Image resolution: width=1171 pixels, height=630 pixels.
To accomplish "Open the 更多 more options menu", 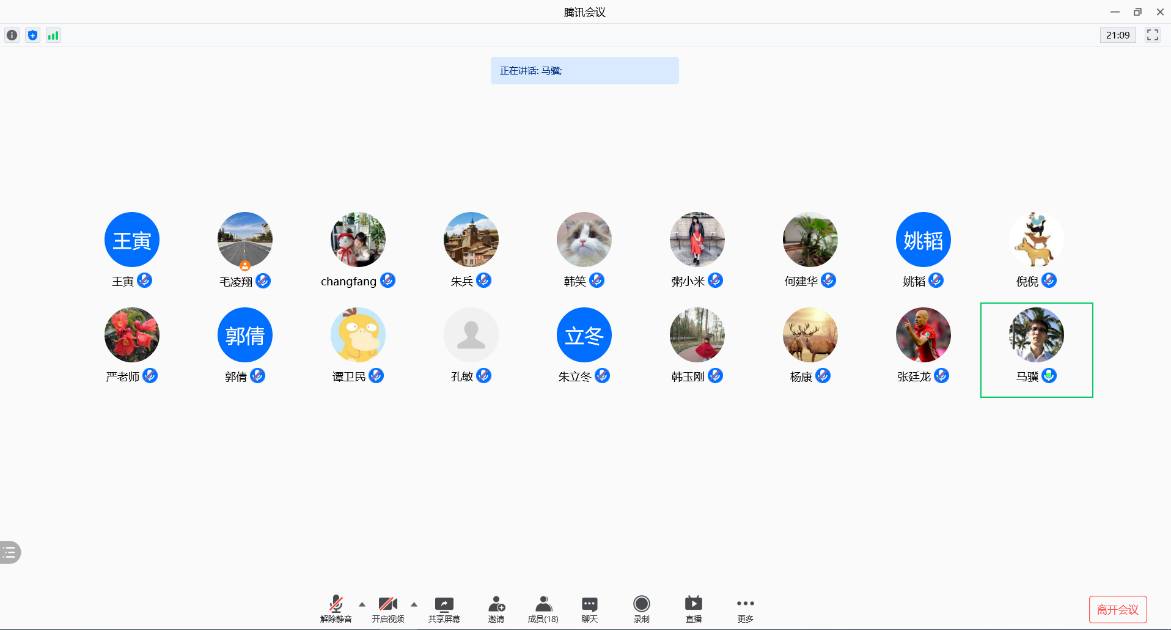I will [x=745, y=605].
